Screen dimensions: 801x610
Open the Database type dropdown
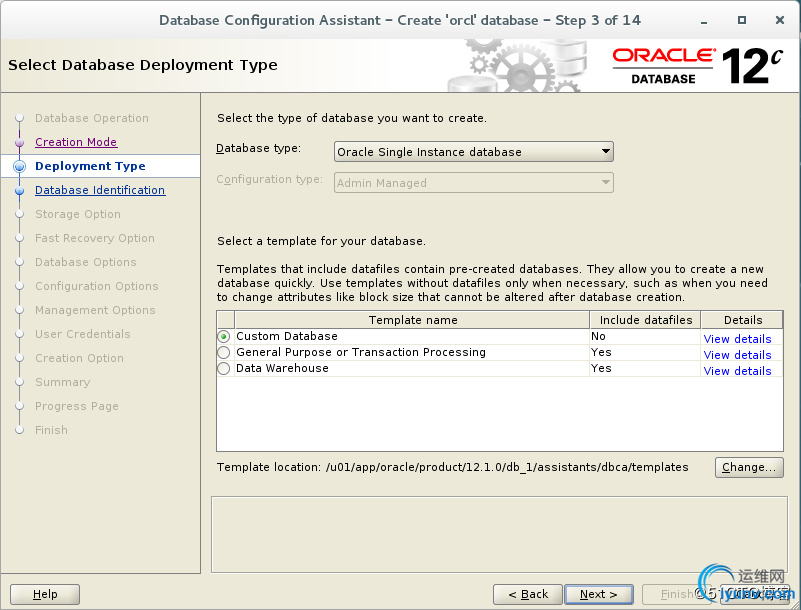[x=474, y=152]
